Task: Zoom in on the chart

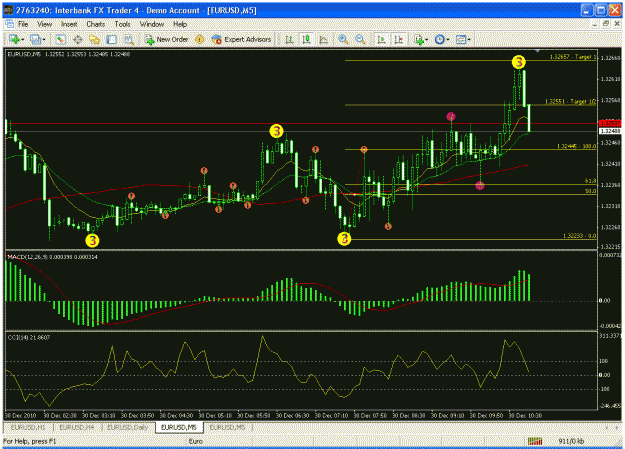Action: [x=343, y=39]
